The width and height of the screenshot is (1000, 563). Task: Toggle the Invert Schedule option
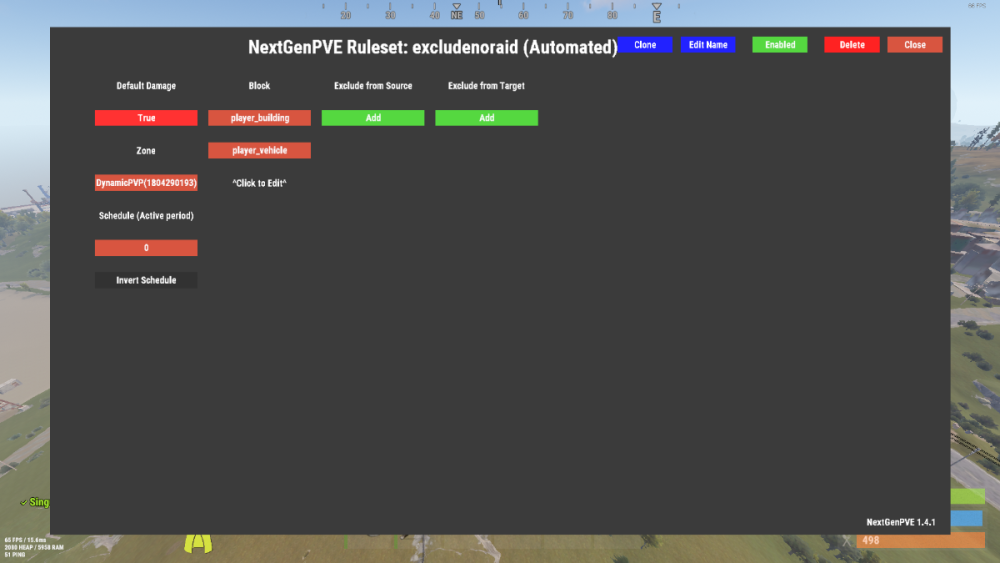146,281
